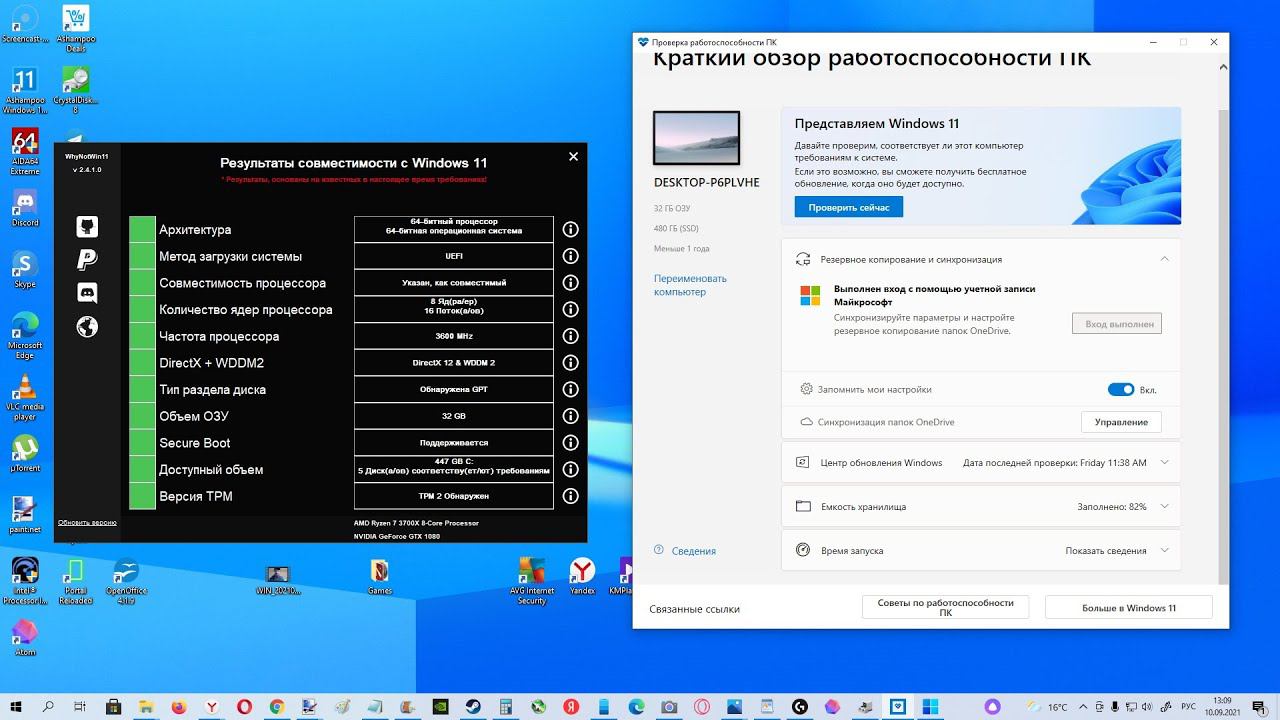Image resolution: width=1280 pixels, height=720 pixels.
Task: Show info for Версия TPM row
Action: [x=571, y=496]
